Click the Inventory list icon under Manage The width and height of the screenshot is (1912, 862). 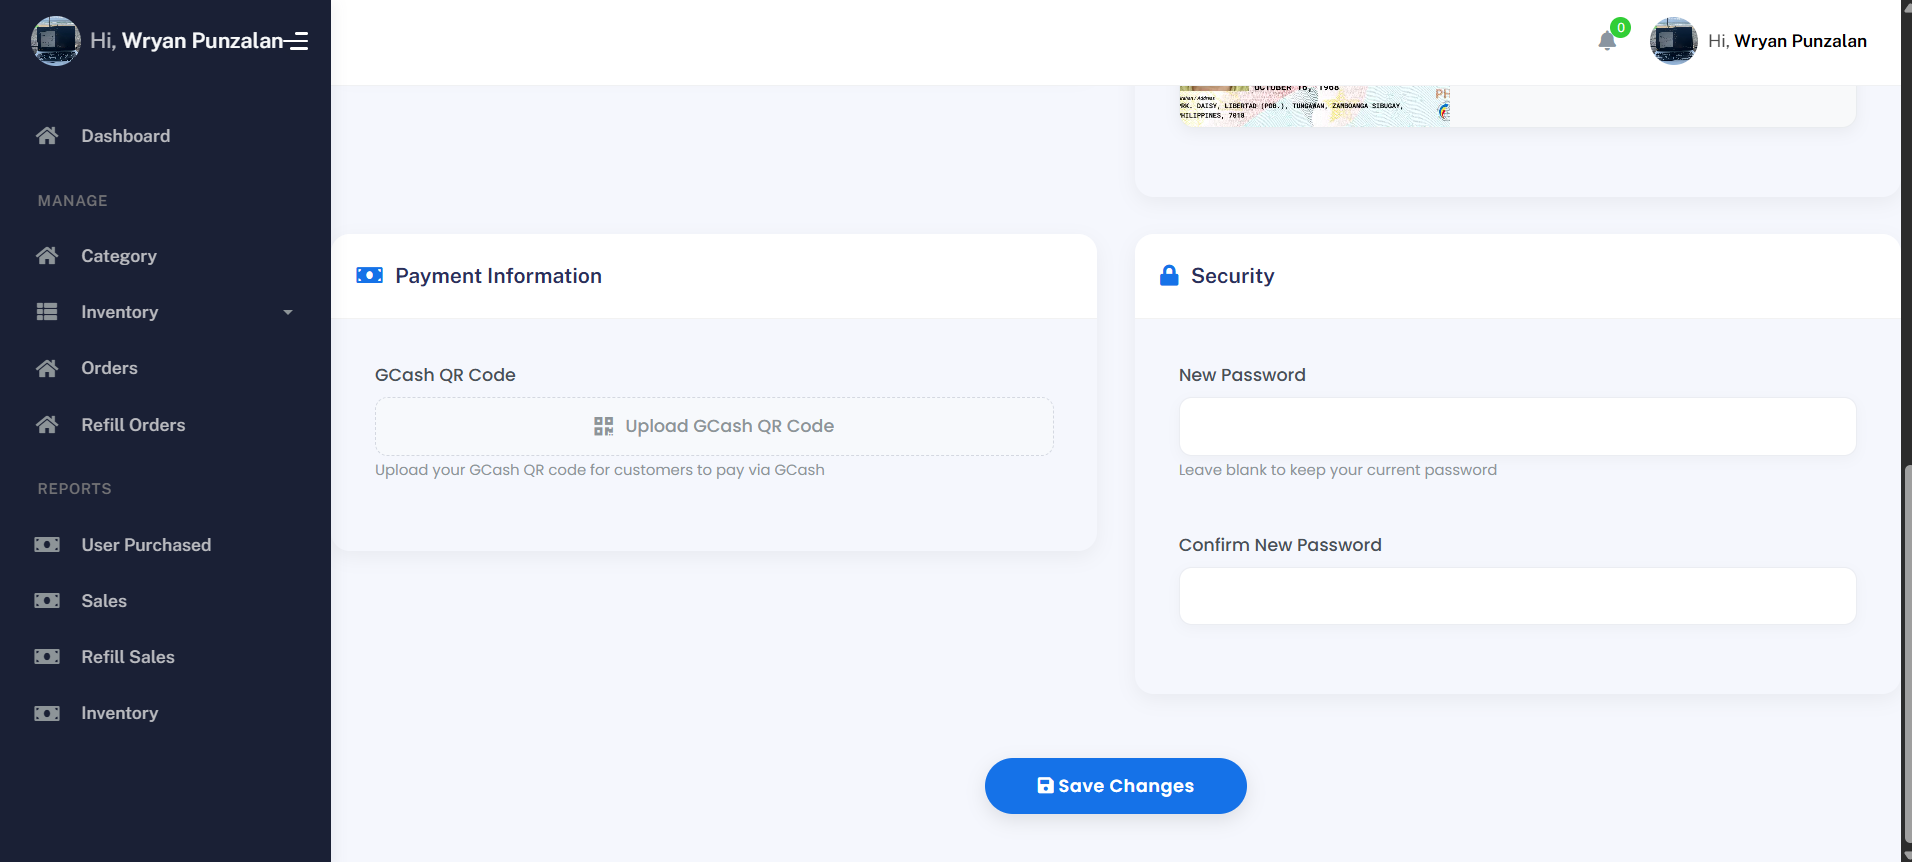[47, 312]
